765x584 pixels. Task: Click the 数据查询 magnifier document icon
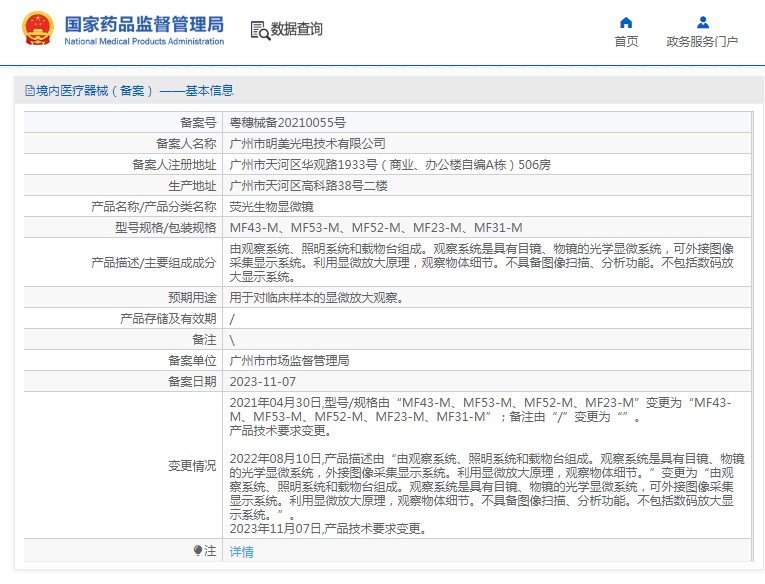pos(260,30)
